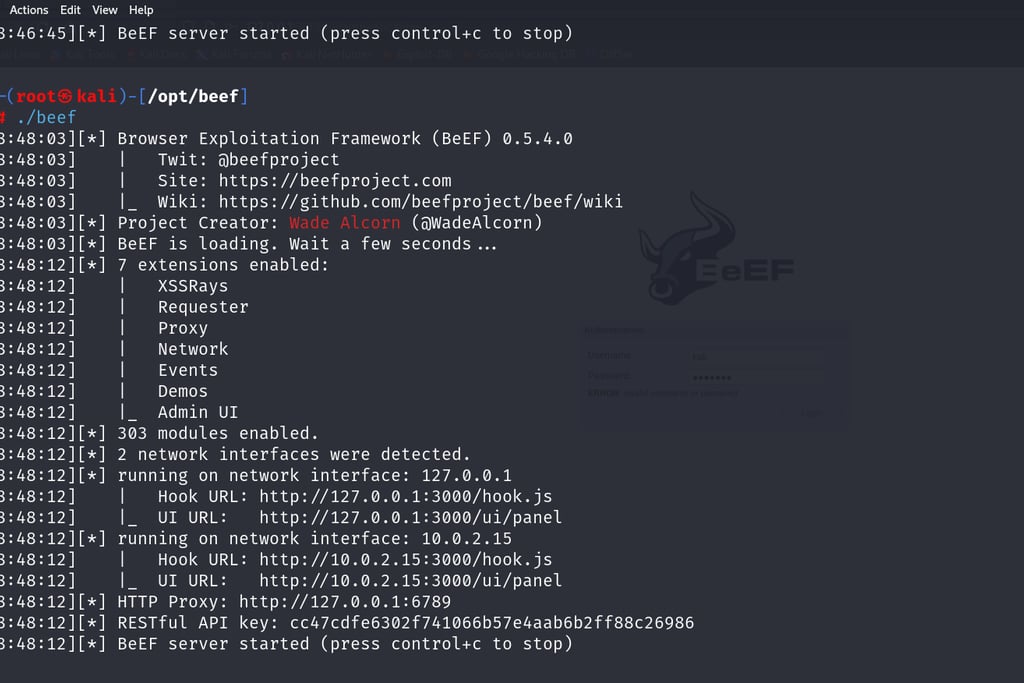
Task: Open the Edit menu
Action: [x=70, y=10]
